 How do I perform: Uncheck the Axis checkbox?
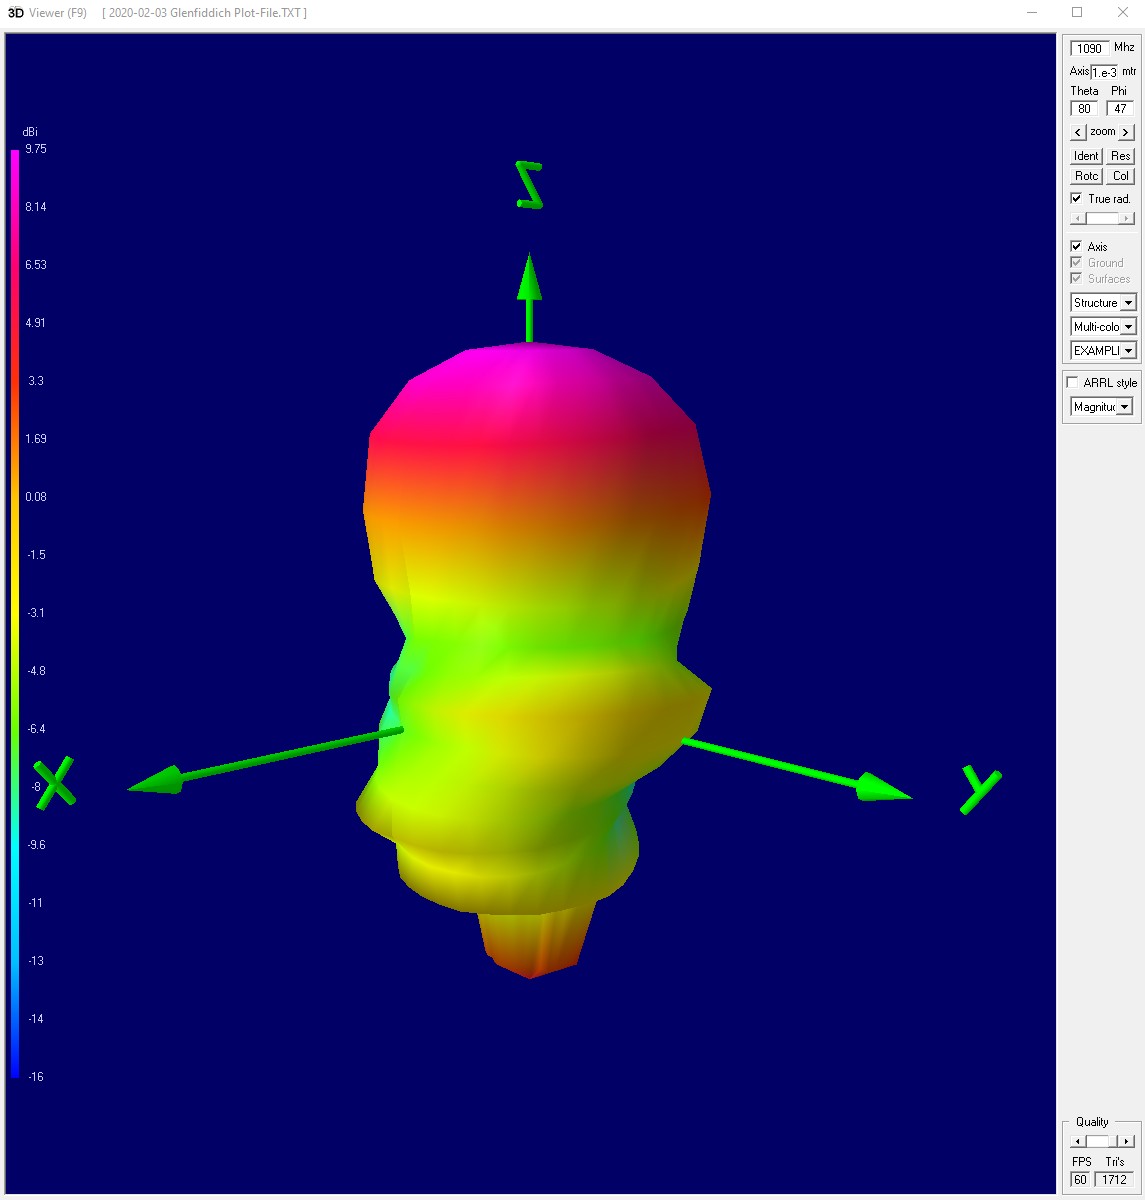tap(1077, 246)
